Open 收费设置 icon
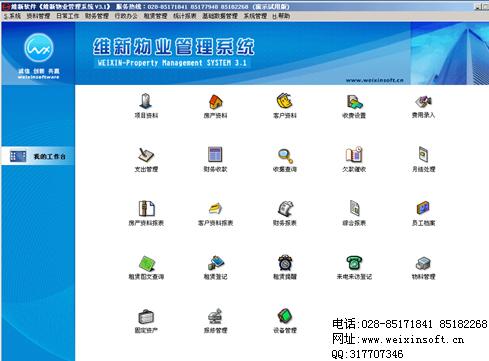The image size is (489, 361). click(354, 102)
